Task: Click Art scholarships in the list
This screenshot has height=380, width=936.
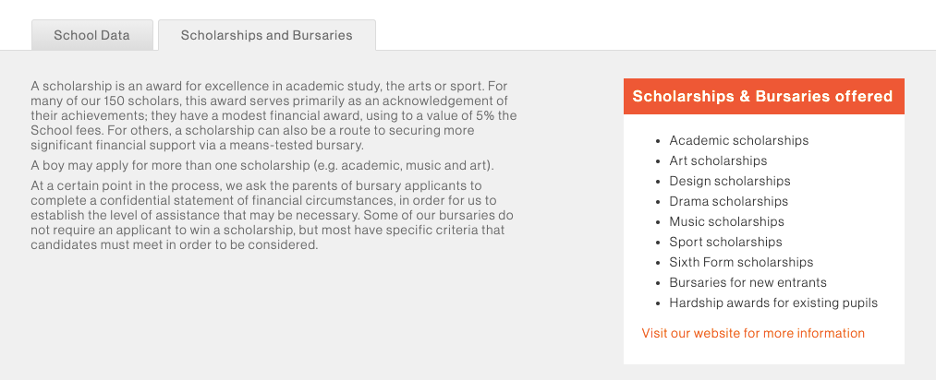Action: click(x=718, y=160)
